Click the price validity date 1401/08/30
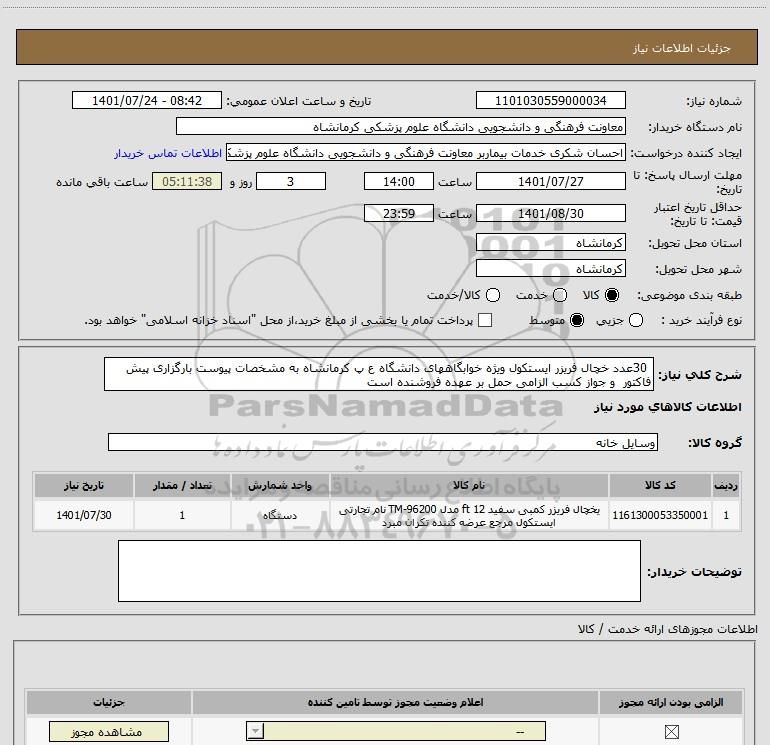Image resolution: width=770 pixels, height=745 pixels. point(550,214)
